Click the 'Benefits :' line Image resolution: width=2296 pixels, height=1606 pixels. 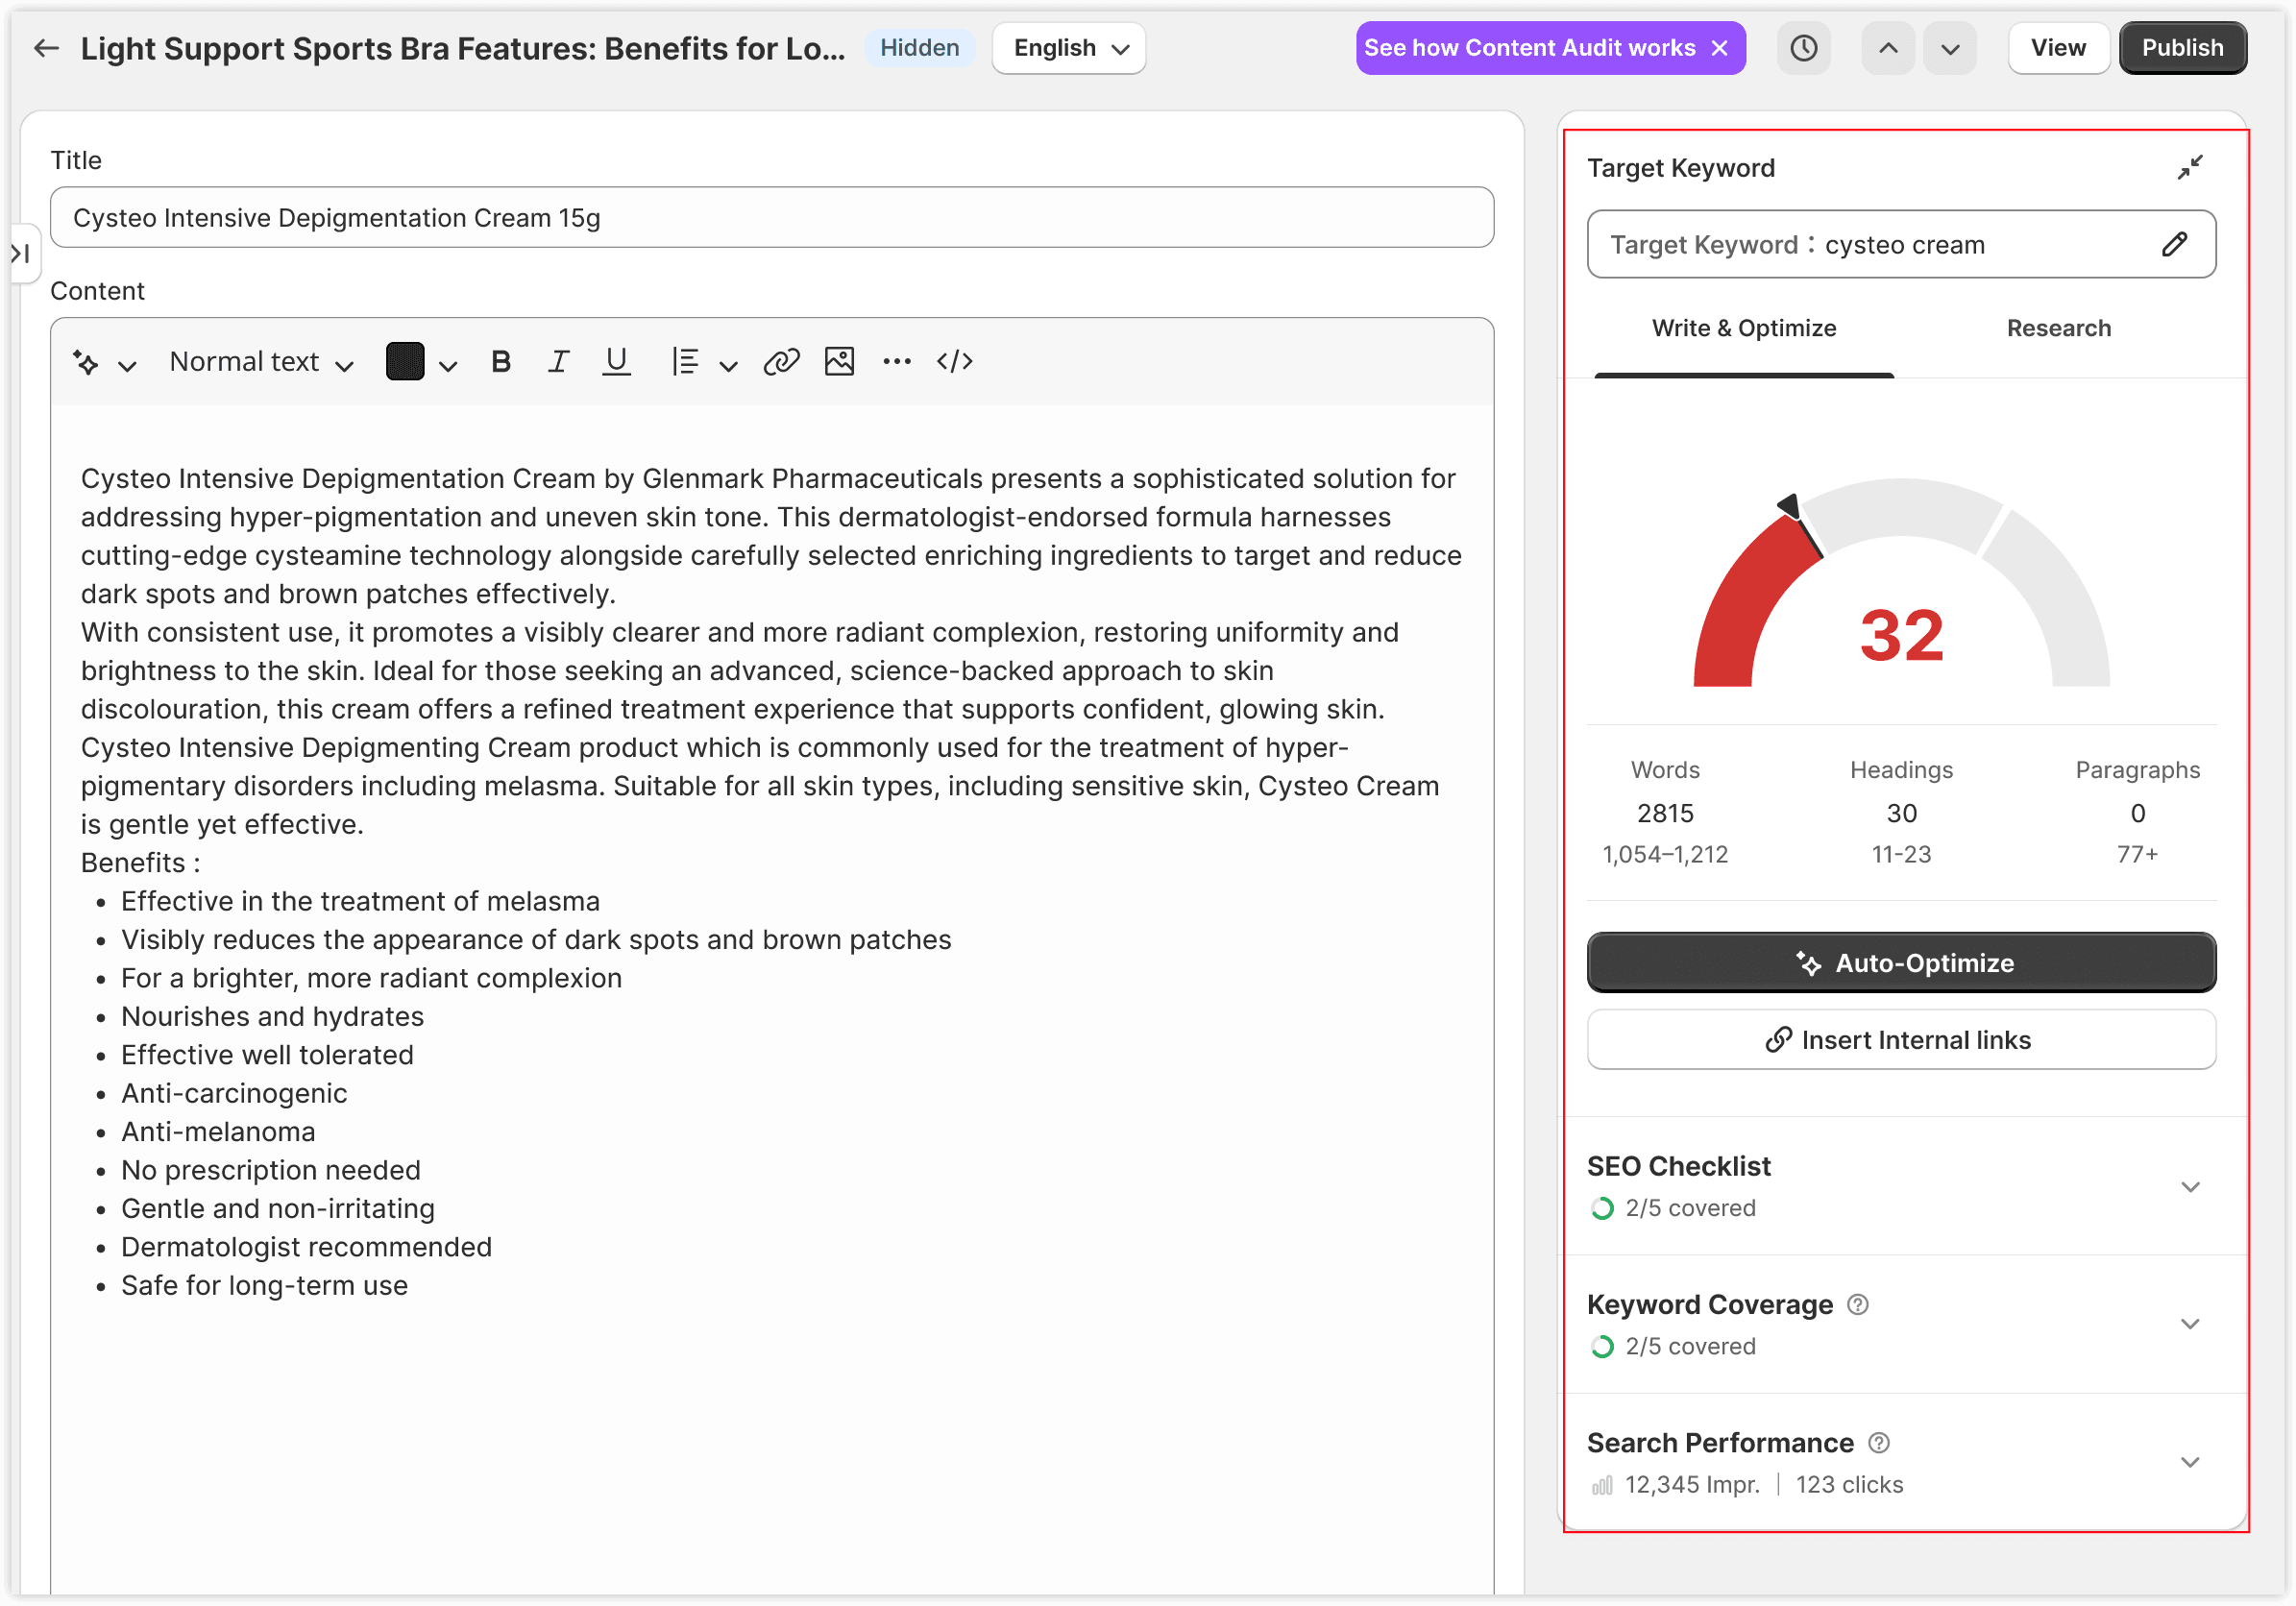tap(140, 862)
